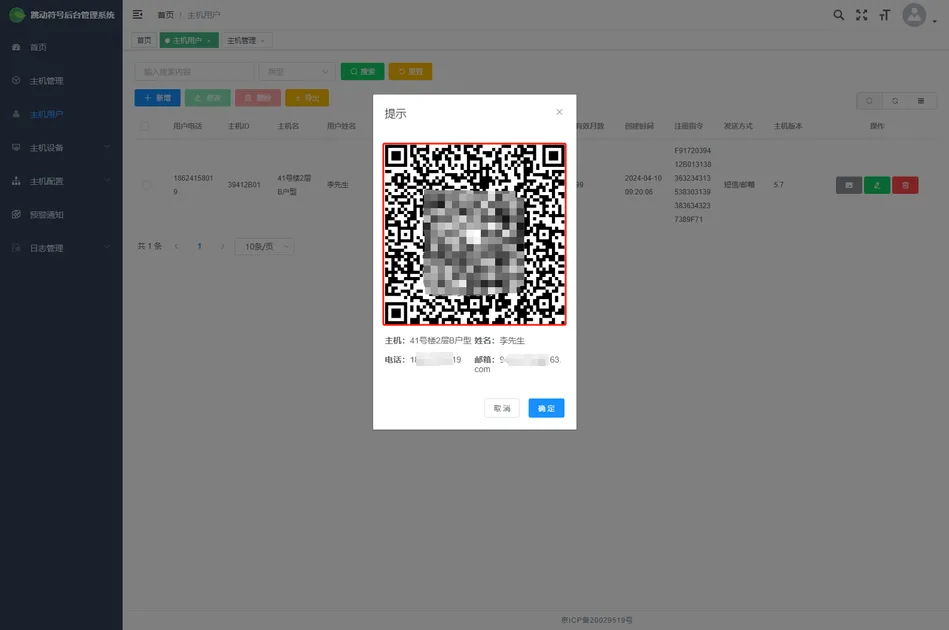Open the user avatar menu
Screen dimensions: 949x630
pos(919,15)
